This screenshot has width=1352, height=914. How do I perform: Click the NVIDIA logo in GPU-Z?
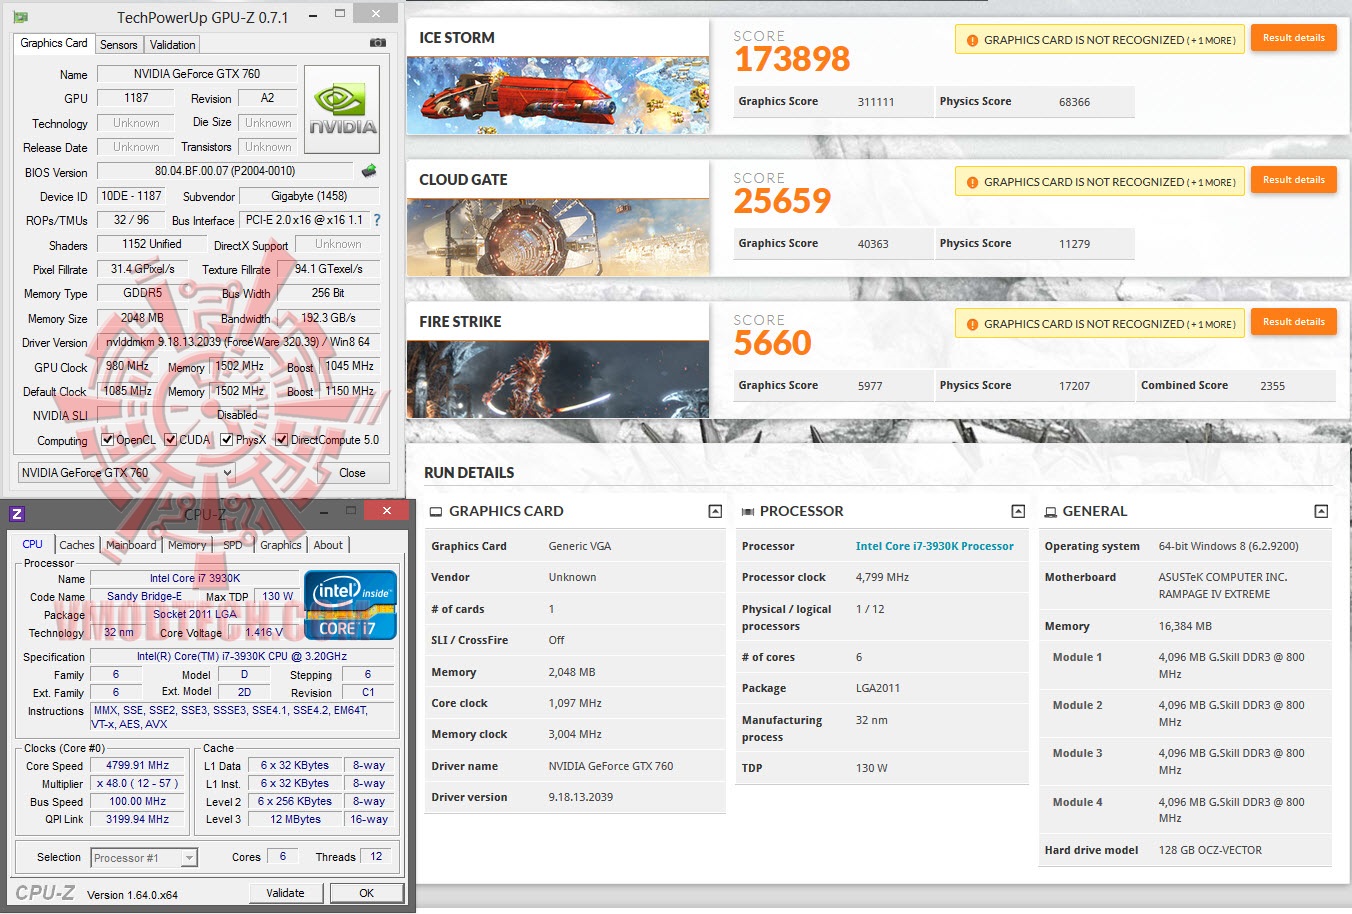343,109
